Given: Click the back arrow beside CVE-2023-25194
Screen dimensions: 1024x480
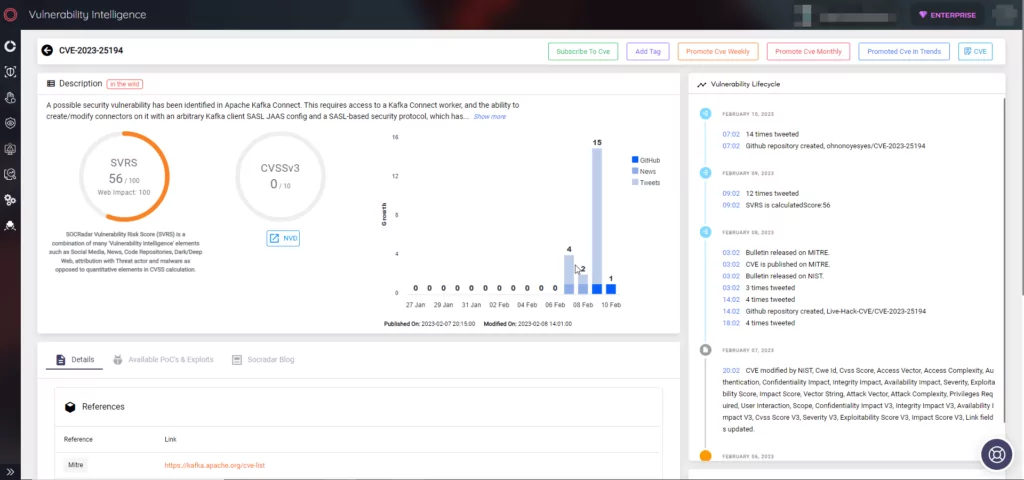Looking at the screenshot, I should pos(46,50).
